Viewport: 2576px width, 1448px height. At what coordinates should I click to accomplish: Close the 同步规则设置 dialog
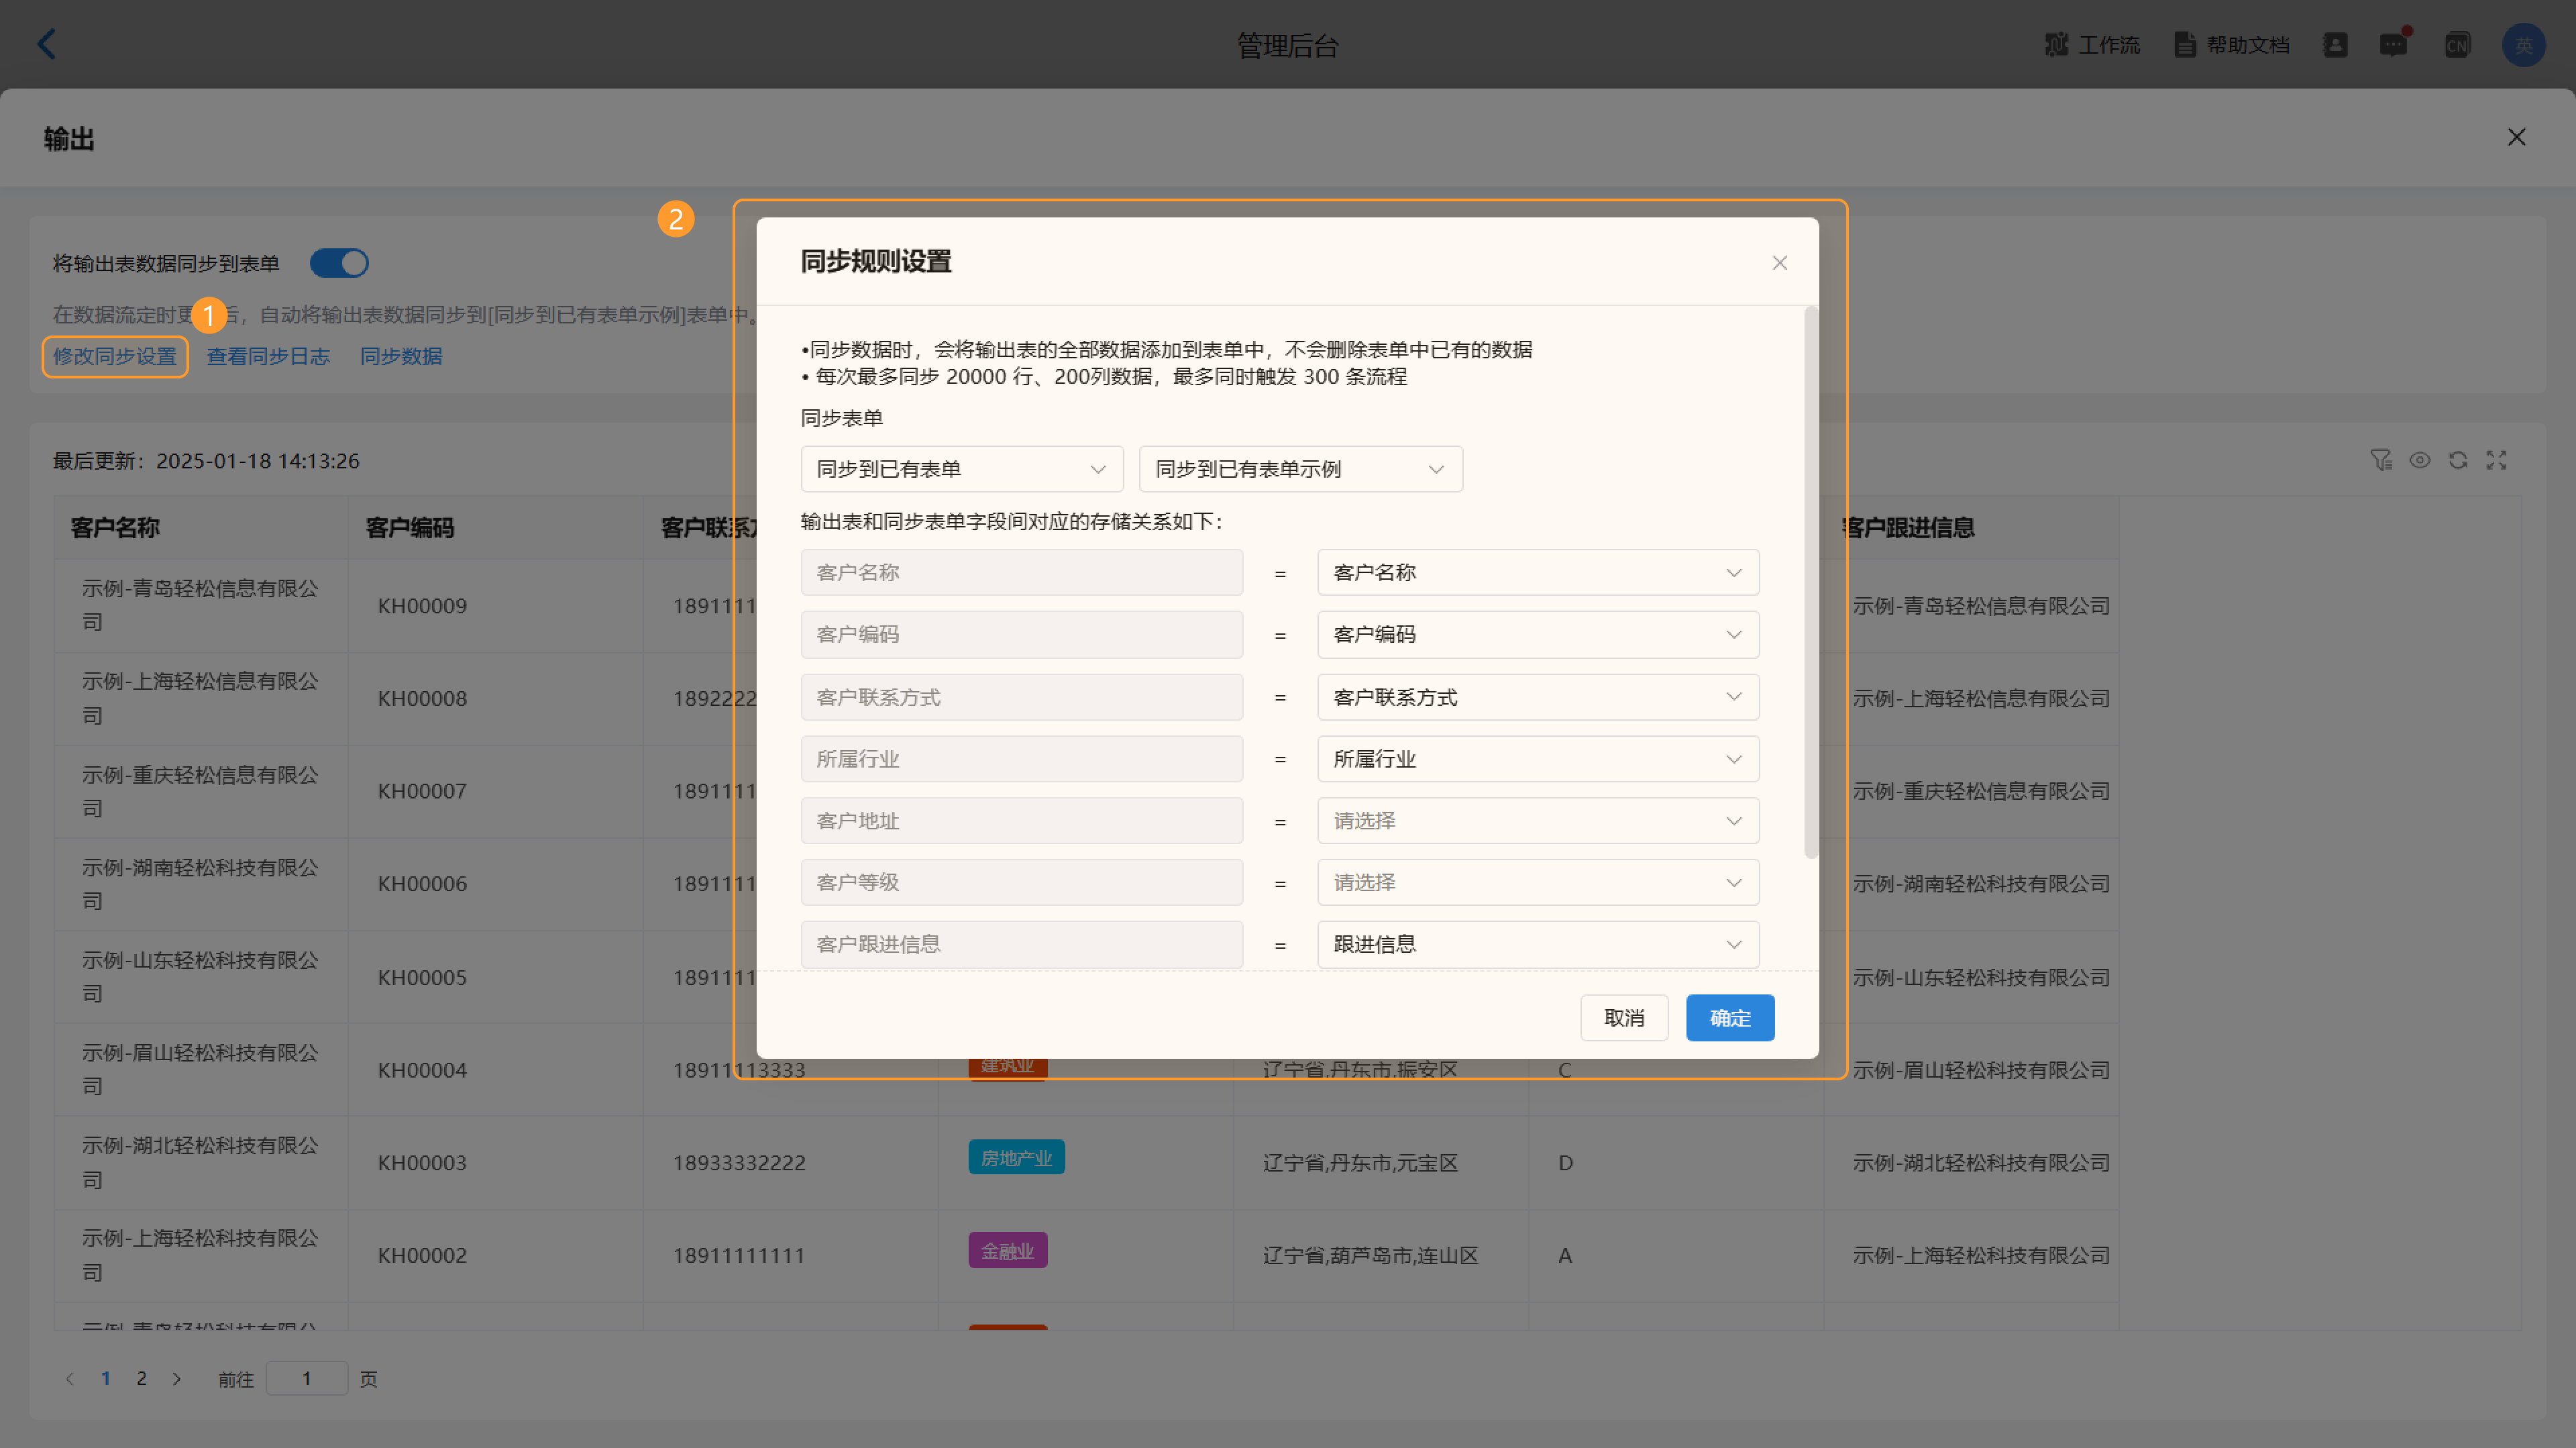point(1779,263)
